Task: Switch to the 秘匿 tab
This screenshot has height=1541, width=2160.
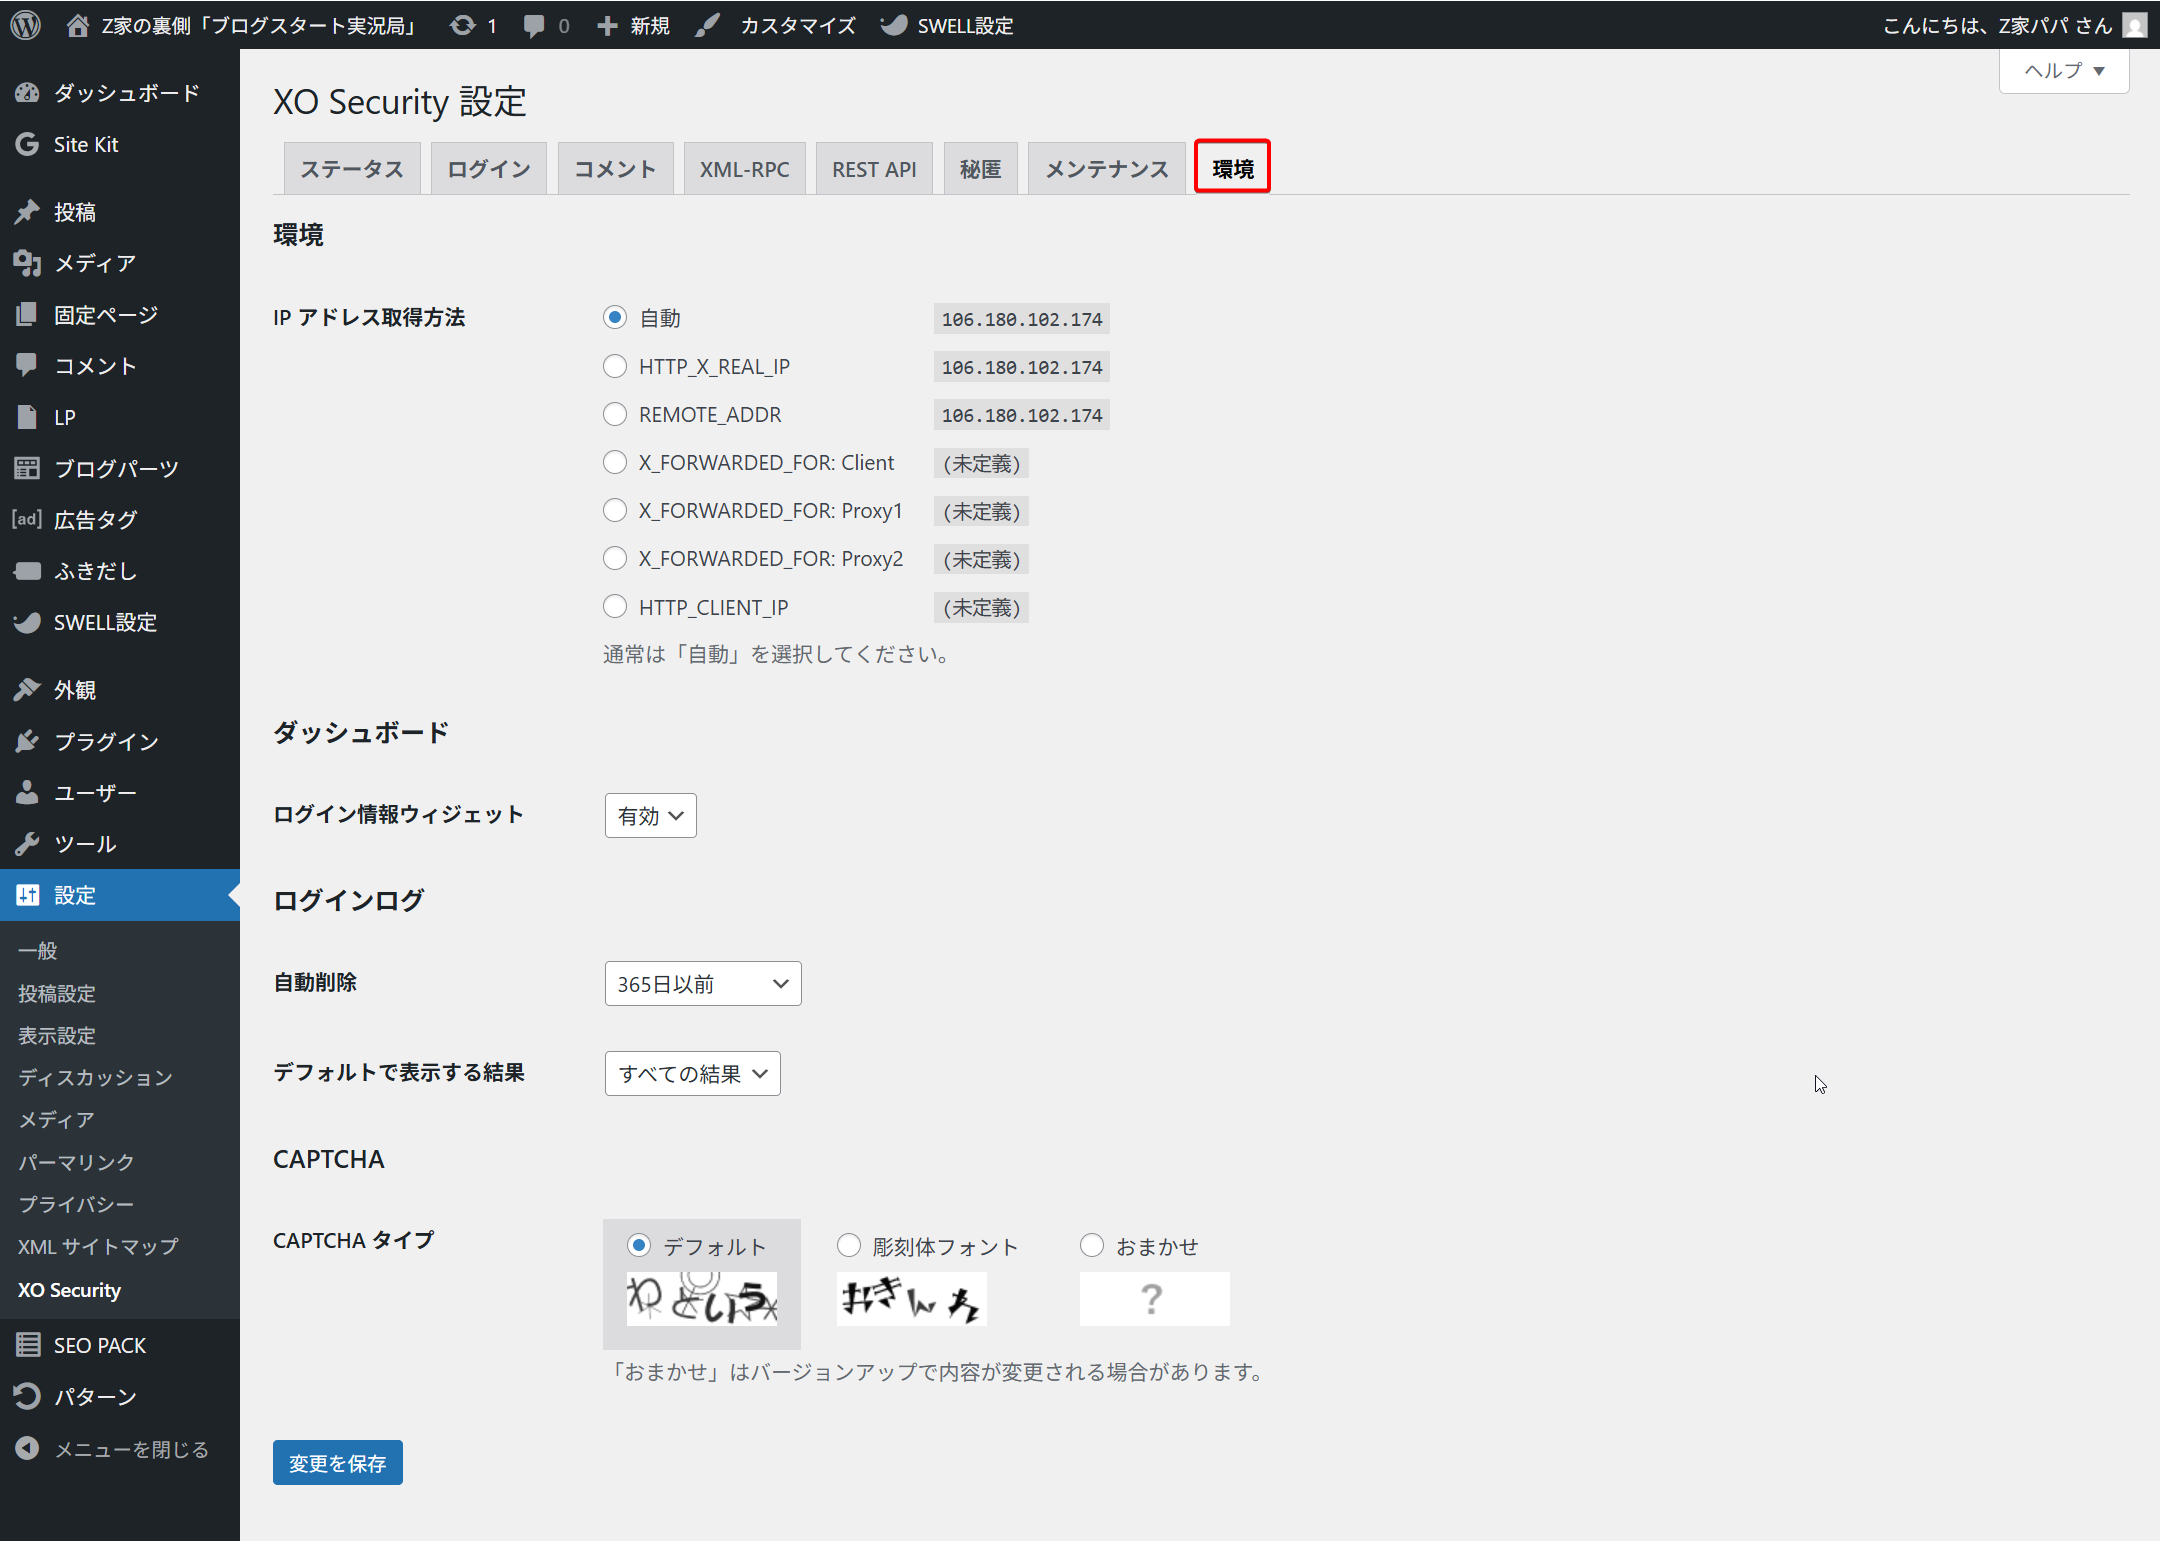Action: (x=980, y=169)
